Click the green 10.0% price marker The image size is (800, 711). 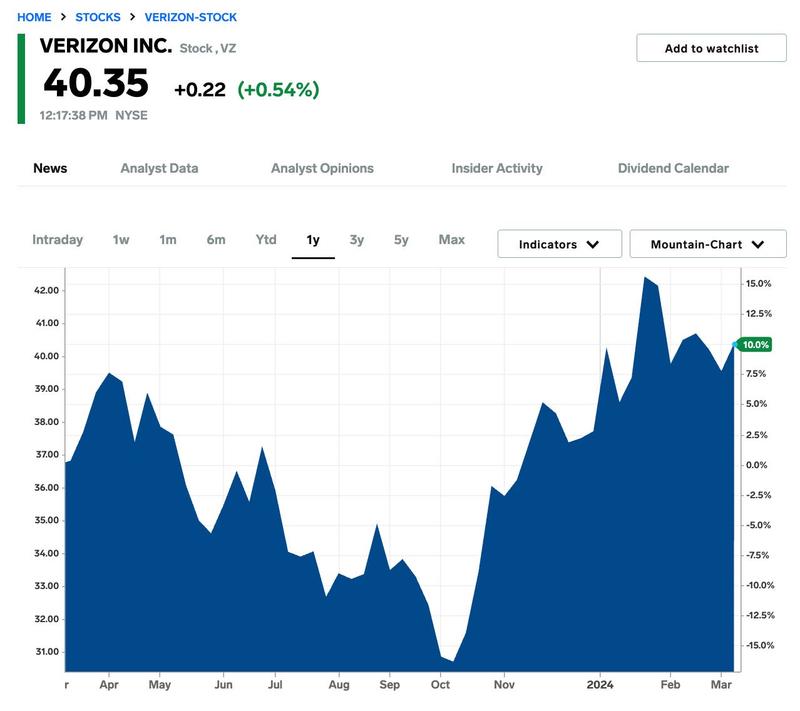[755, 345]
